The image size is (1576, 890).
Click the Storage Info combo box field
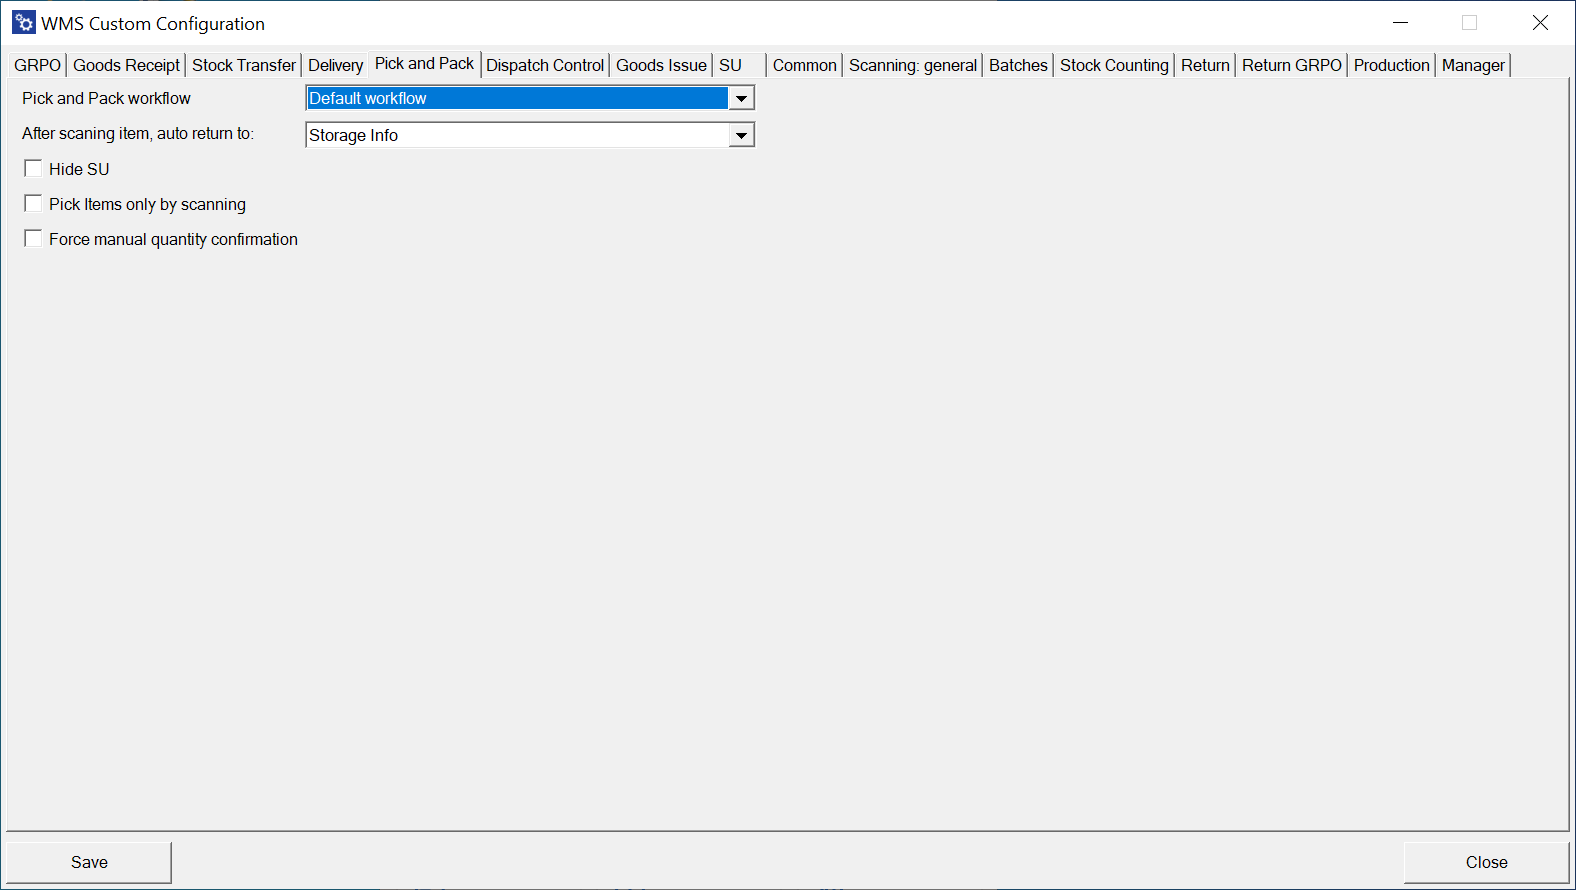pos(517,135)
